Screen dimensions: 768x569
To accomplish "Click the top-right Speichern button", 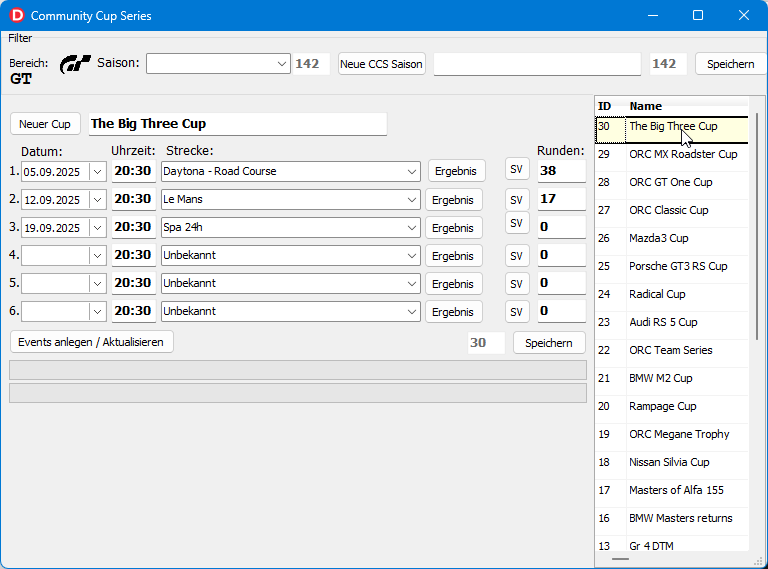I will click(730, 64).
